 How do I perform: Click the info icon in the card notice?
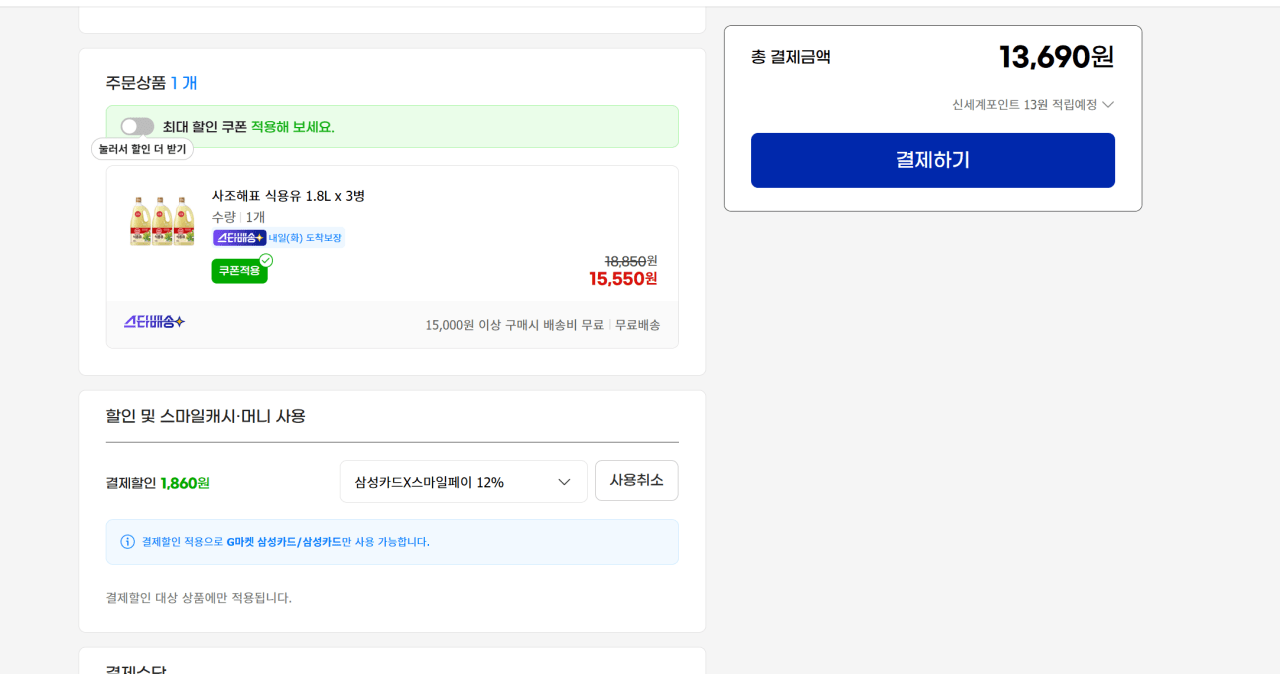pyautogui.click(x=125, y=541)
